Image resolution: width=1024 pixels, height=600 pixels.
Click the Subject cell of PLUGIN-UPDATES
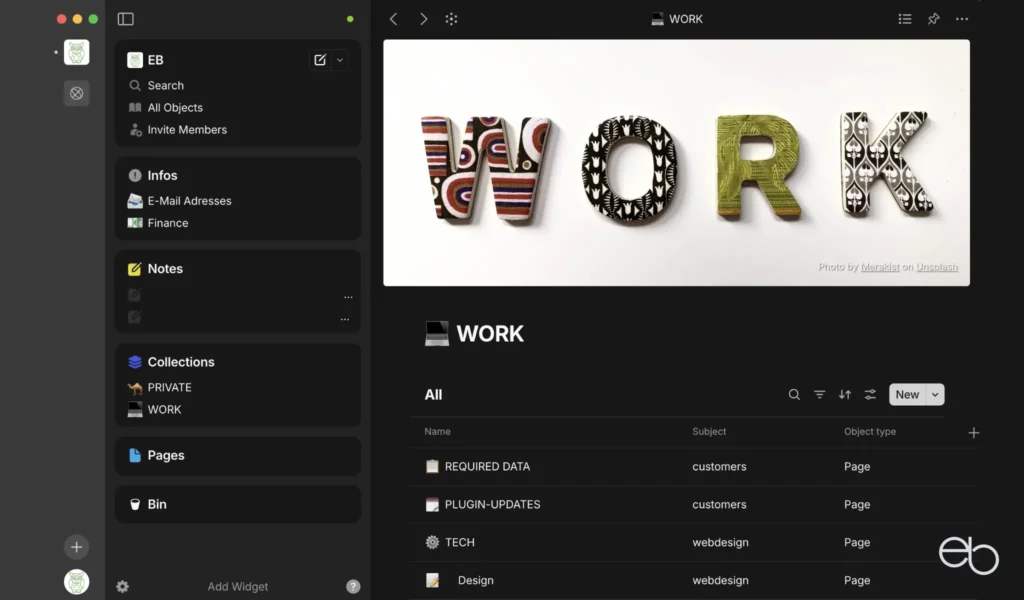[x=719, y=505]
